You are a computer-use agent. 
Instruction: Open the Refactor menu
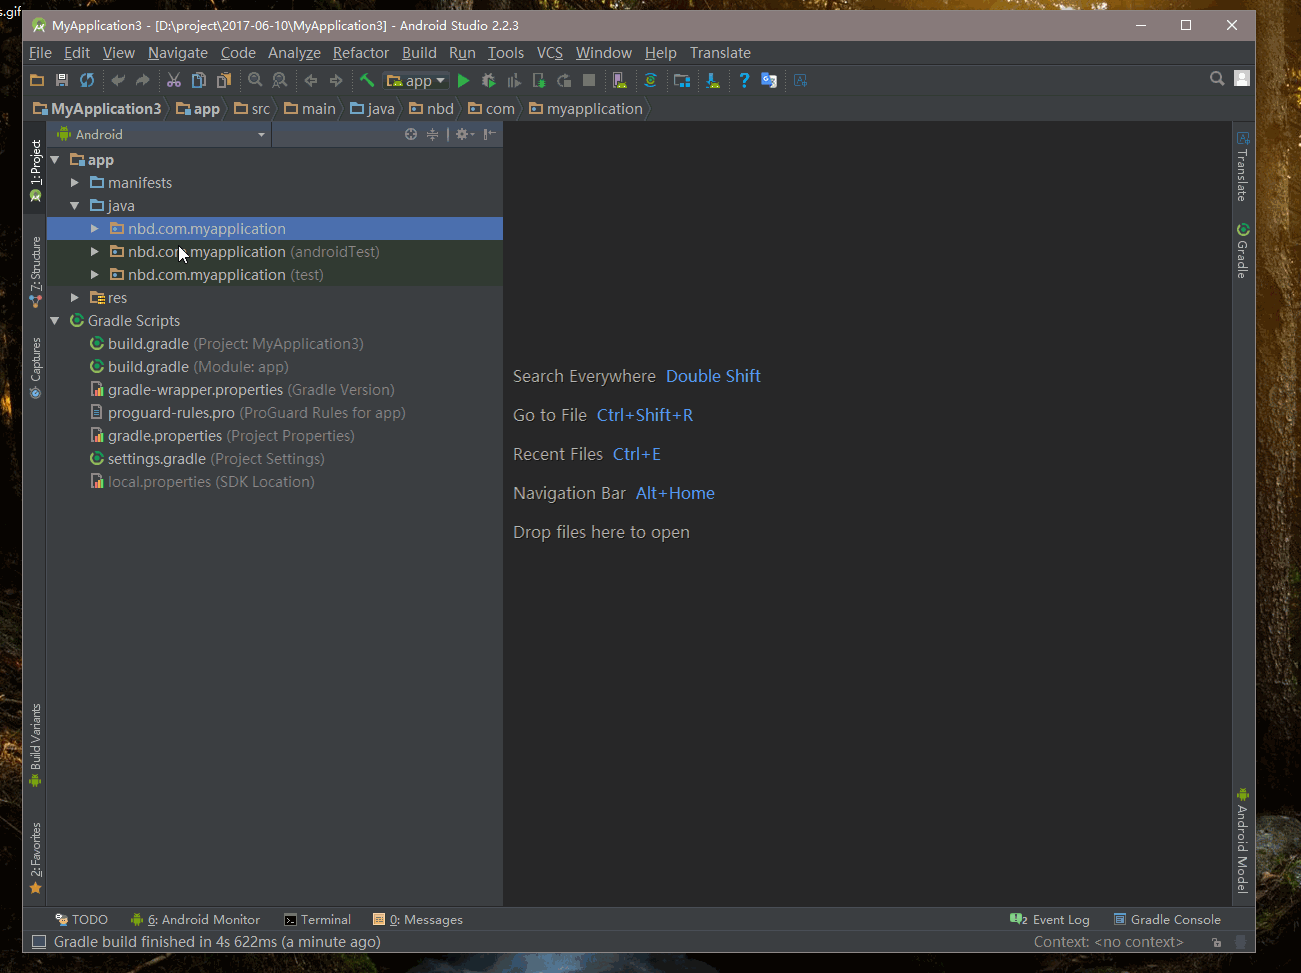361,53
